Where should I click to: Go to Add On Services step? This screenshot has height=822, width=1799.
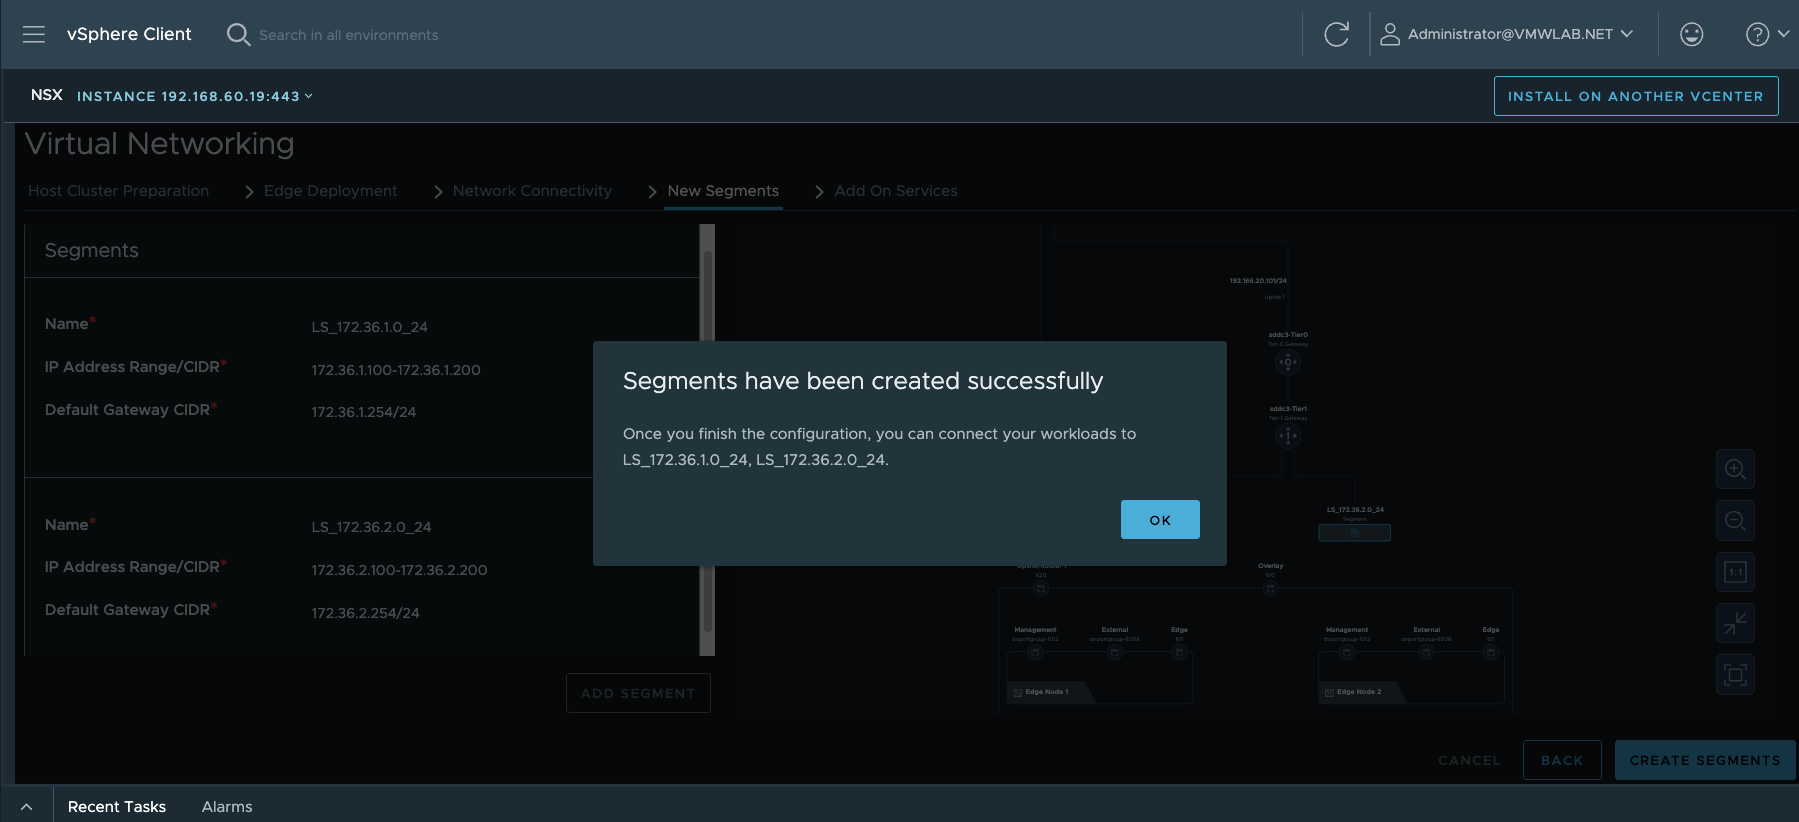[x=896, y=191]
